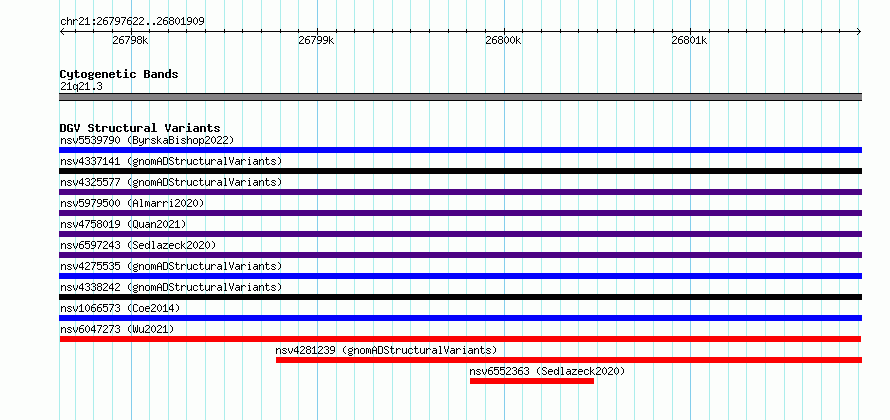
Task: Open variant nsv5539790 (ByrskaBishop2022) label
Action: pyautogui.click(x=147, y=140)
